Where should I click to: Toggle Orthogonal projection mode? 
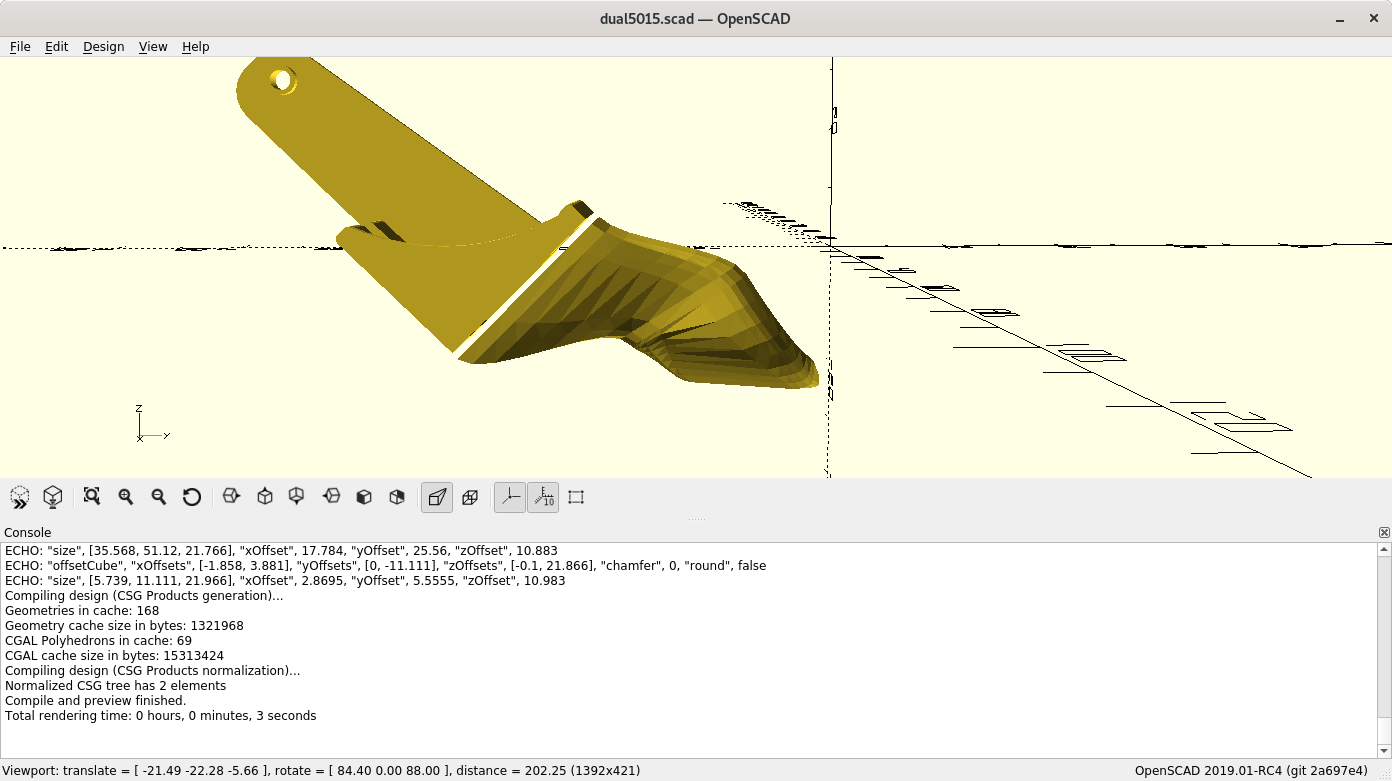pos(470,497)
